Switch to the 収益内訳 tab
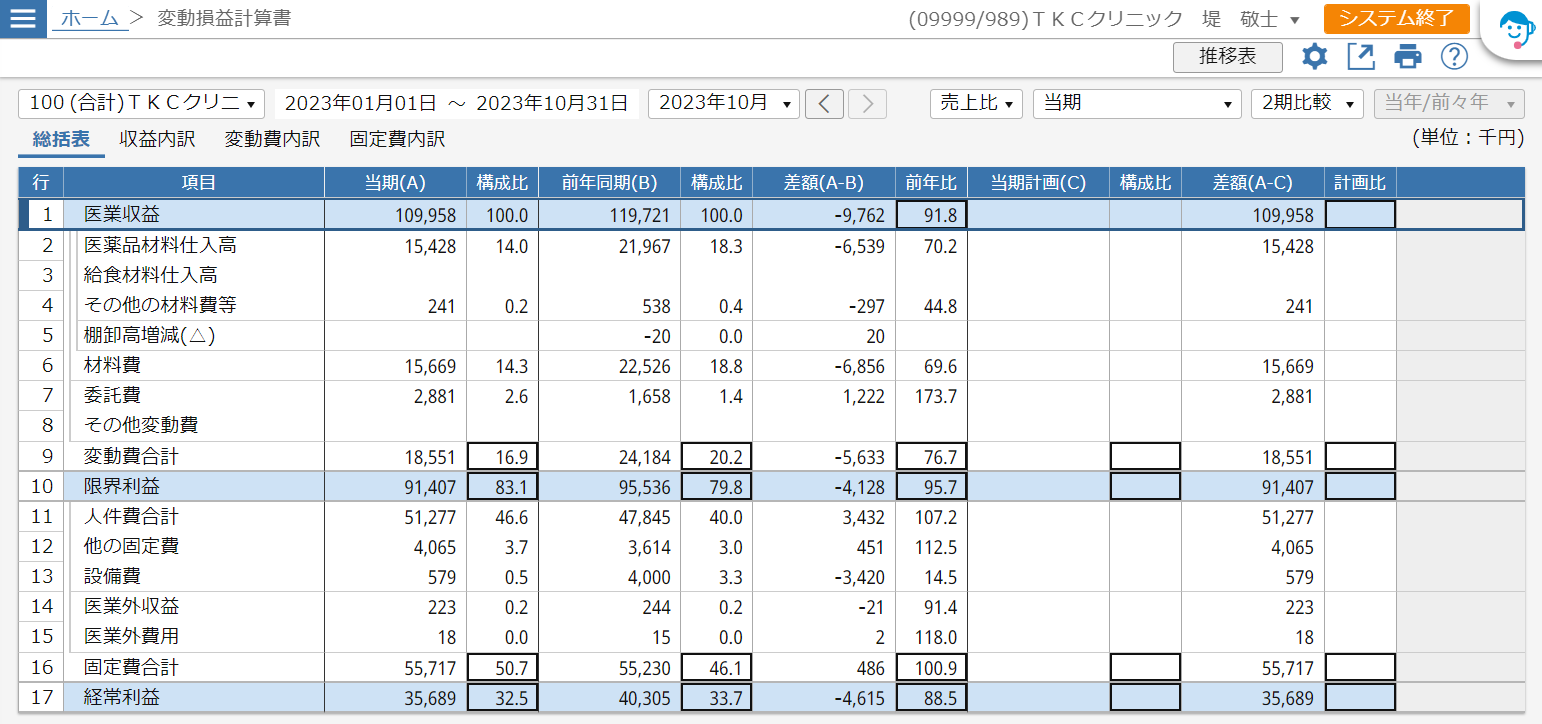This screenshot has width=1542, height=724. coord(157,139)
